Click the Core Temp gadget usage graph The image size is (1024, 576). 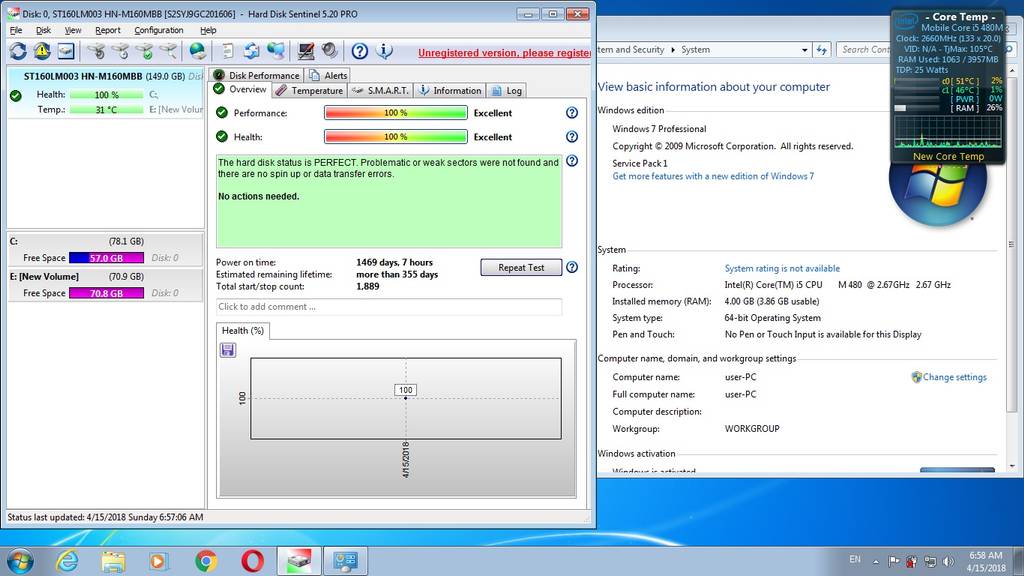pos(948,133)
